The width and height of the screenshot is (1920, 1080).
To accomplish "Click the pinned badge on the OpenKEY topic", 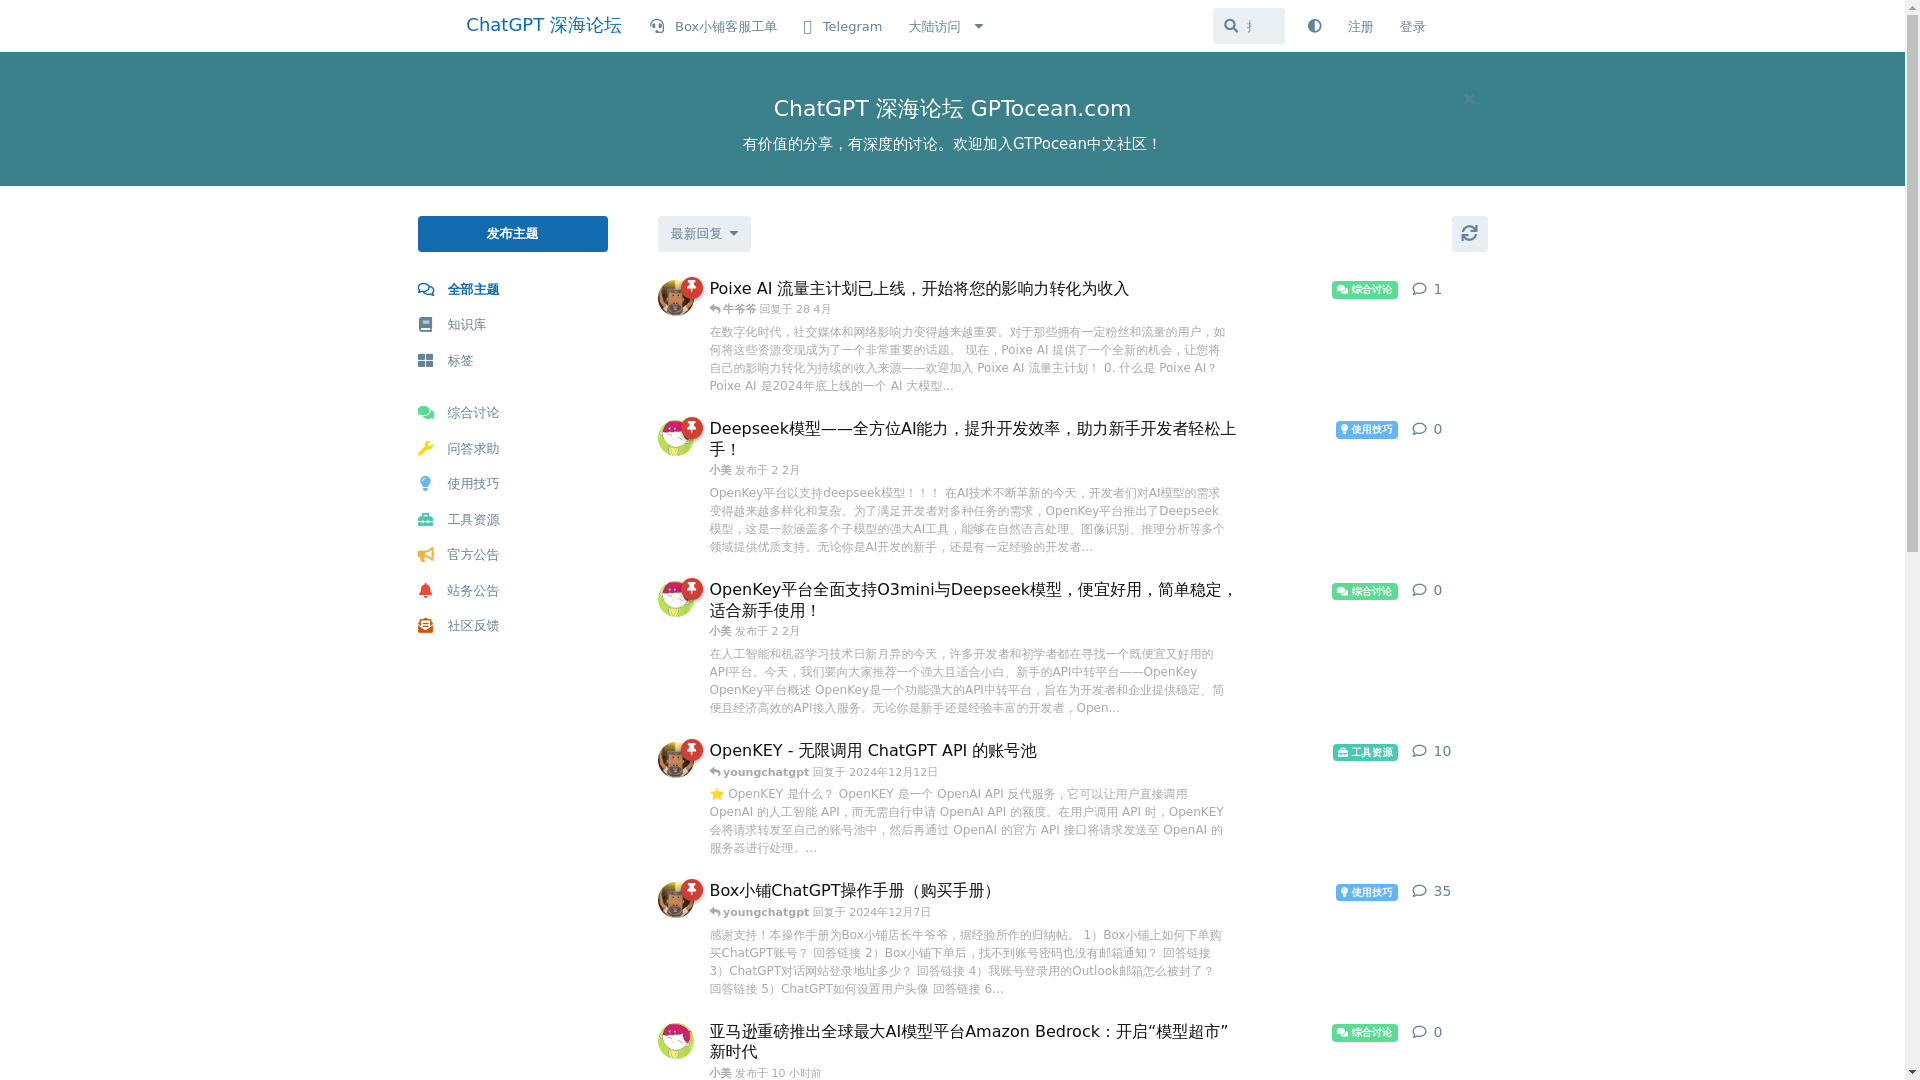I will click(692, 750).
